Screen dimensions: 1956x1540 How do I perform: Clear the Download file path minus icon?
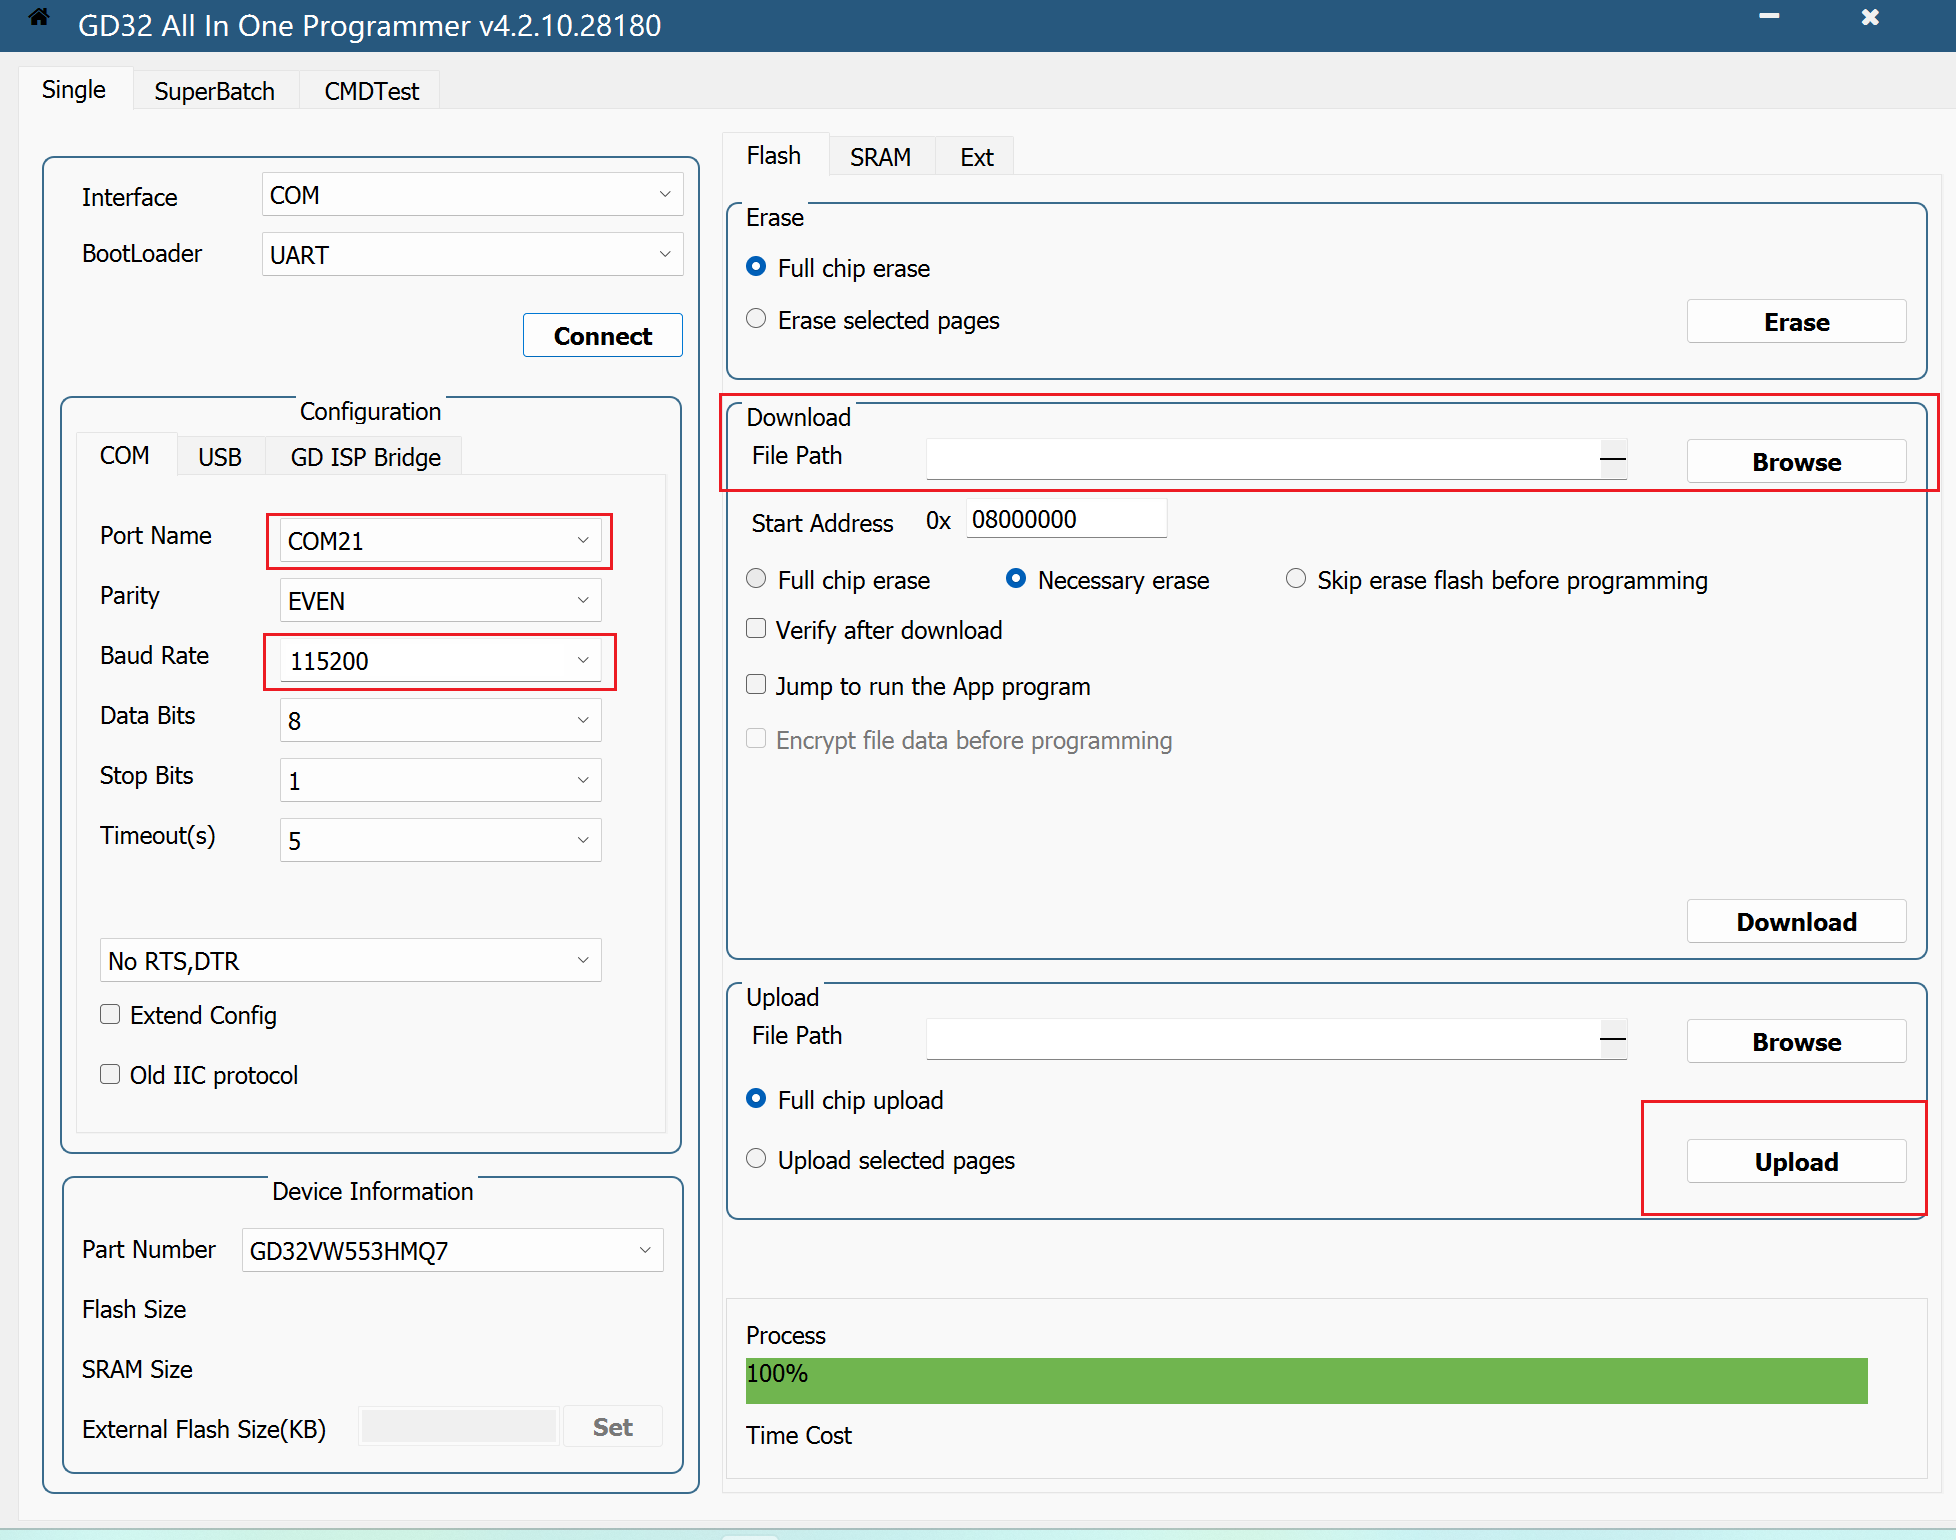pos(1612,460)
